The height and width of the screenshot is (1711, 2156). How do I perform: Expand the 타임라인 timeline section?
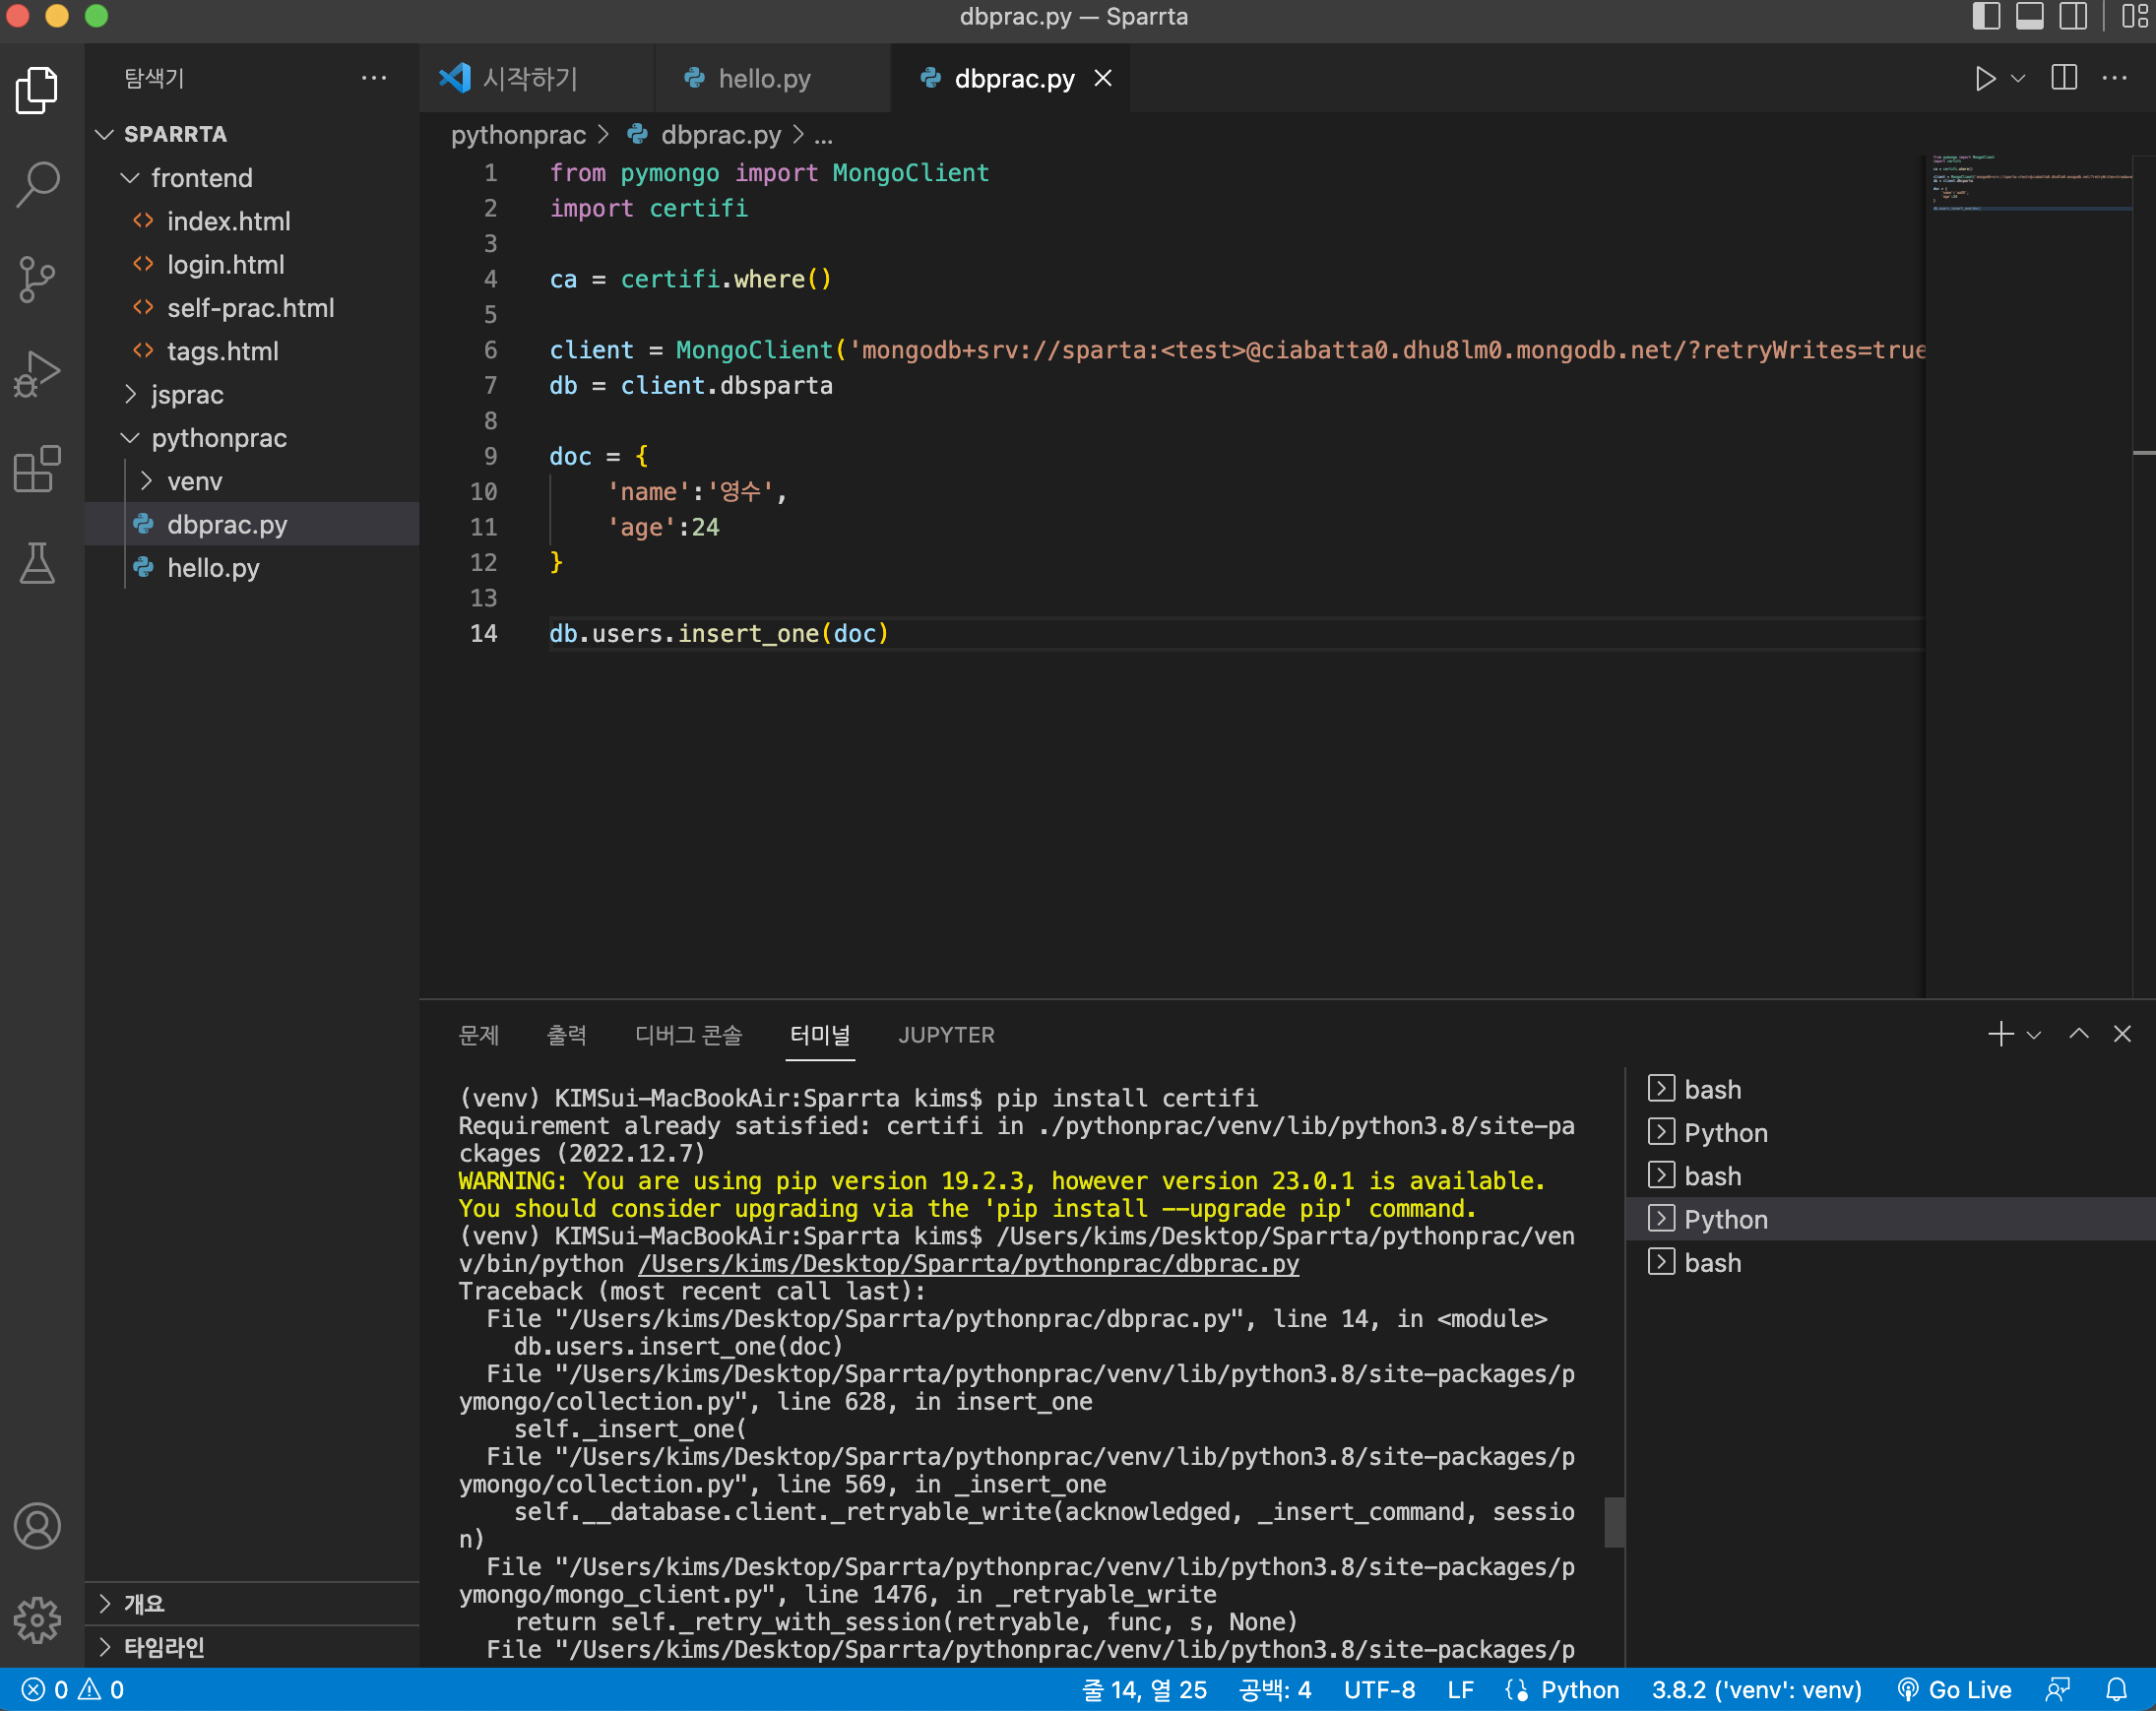point(252,1647)
